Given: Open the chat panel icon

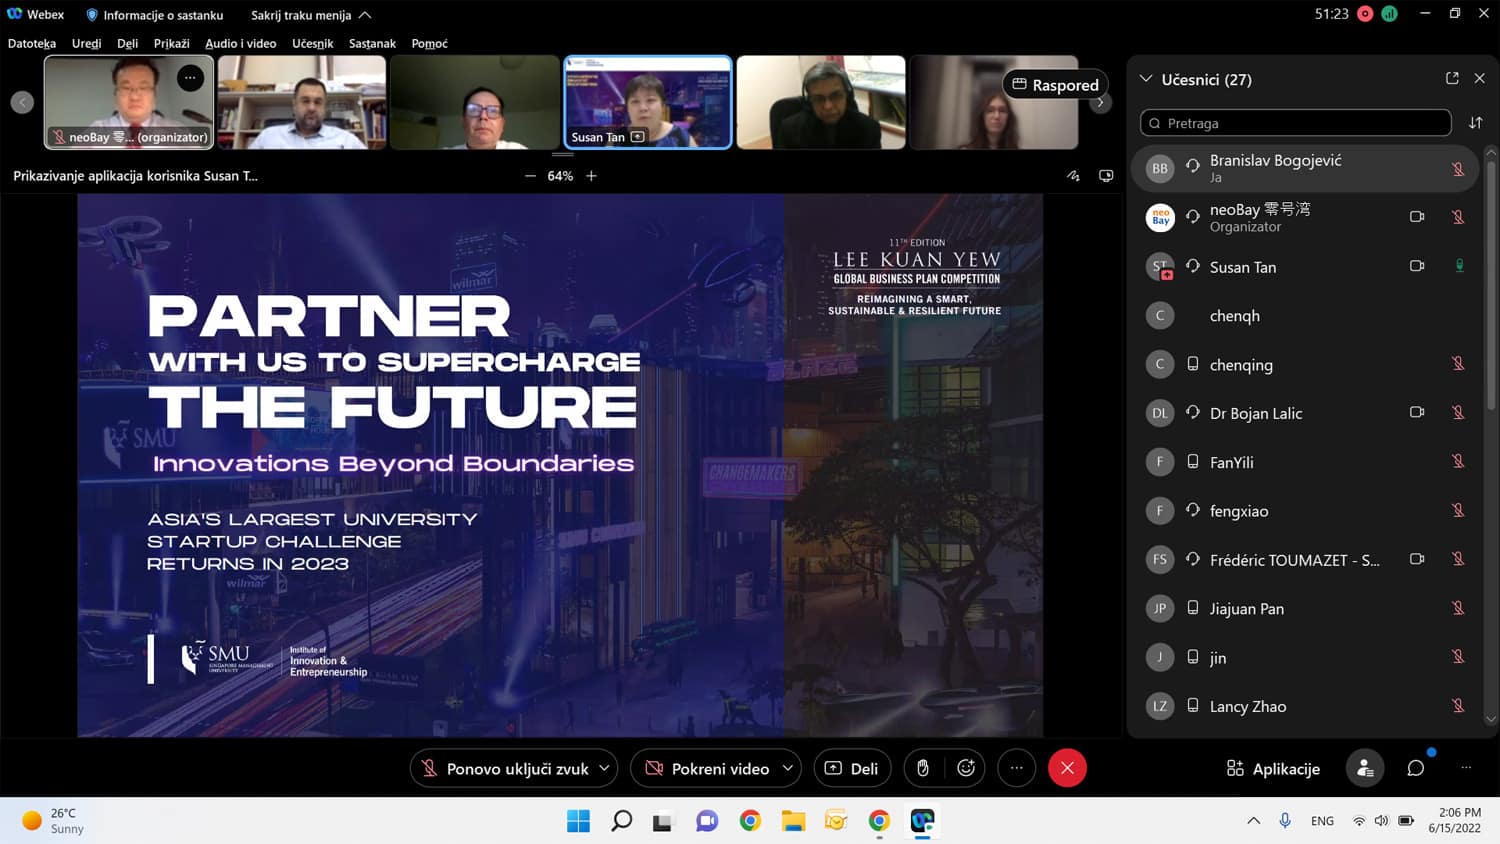Looking at the screenshot, I should click(x=1416, y=768).
